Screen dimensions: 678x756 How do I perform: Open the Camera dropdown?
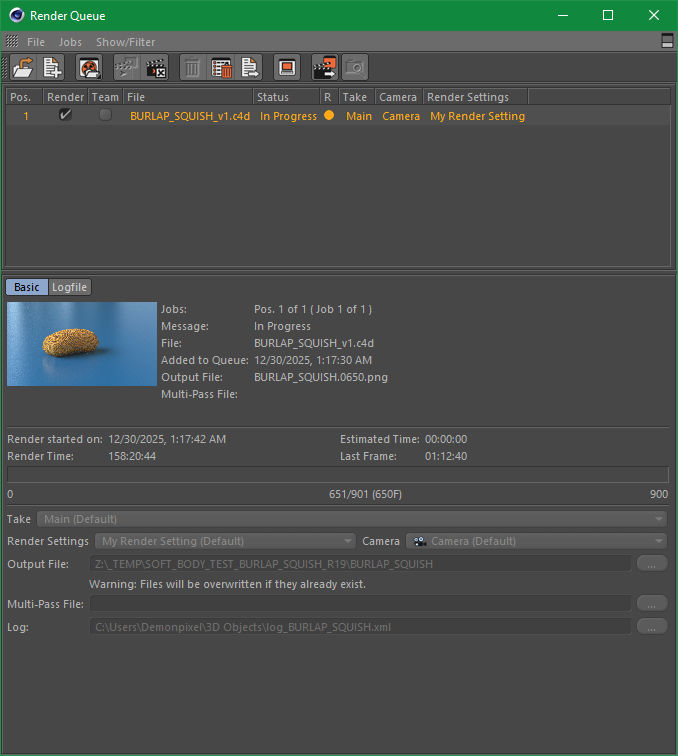point(536,541)
